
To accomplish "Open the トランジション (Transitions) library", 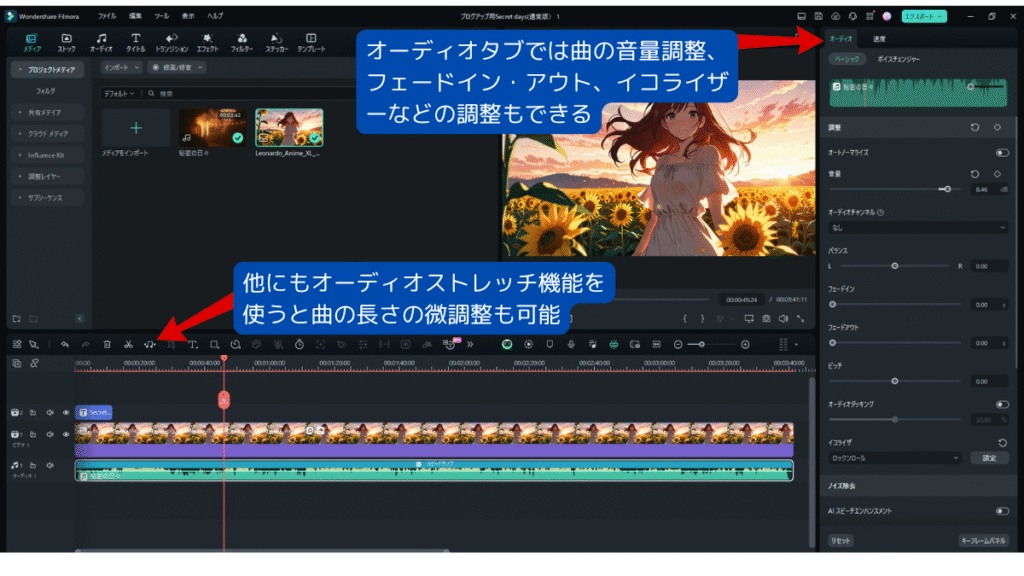I will (x=171, y=42).
